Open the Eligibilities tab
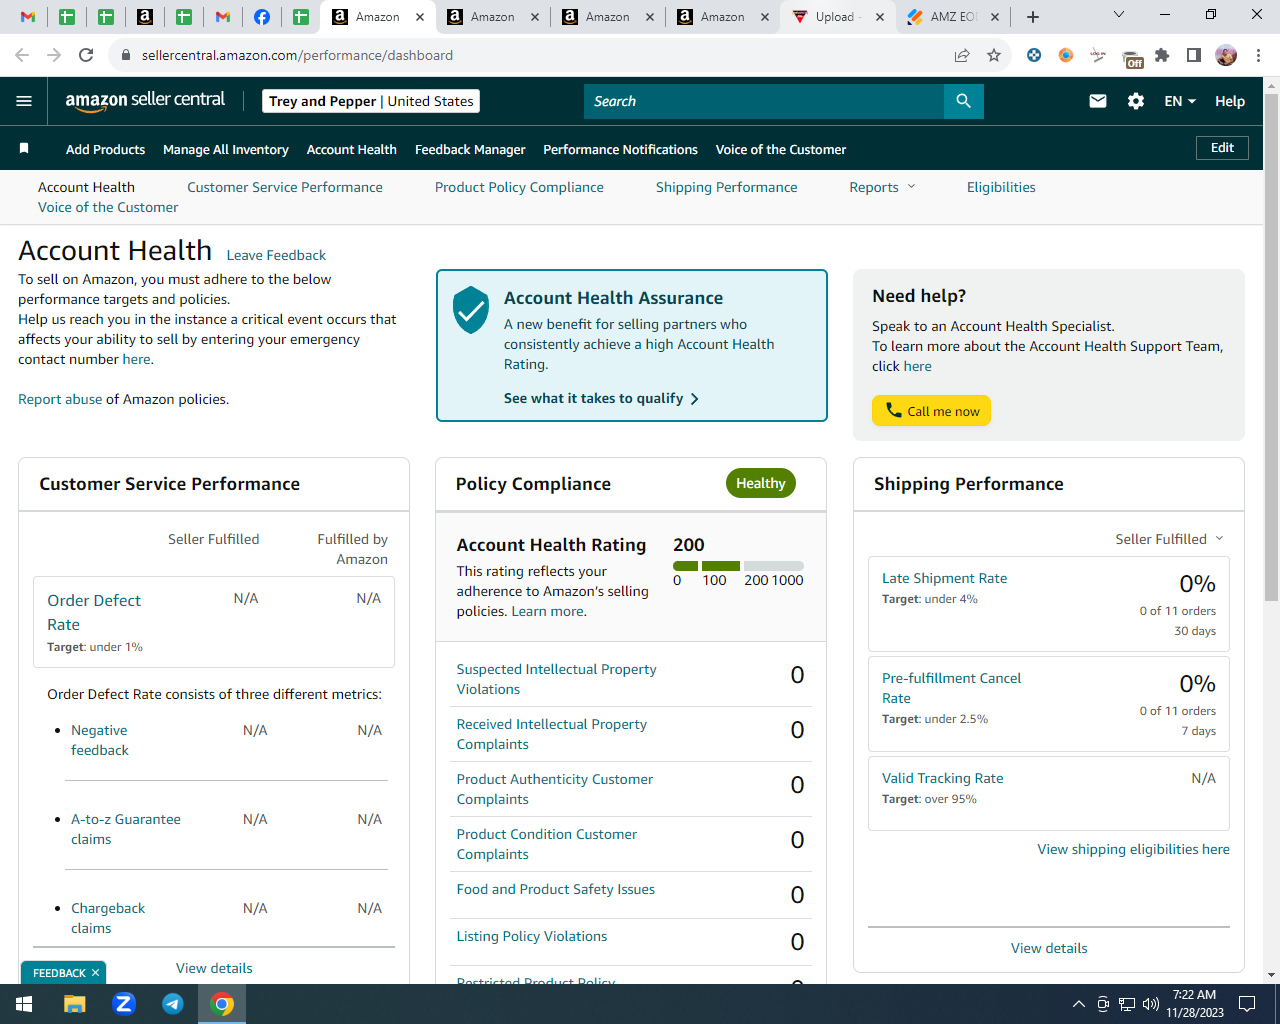The height and width of the screenshot is (1024, 1280). tap(1001, 187)
